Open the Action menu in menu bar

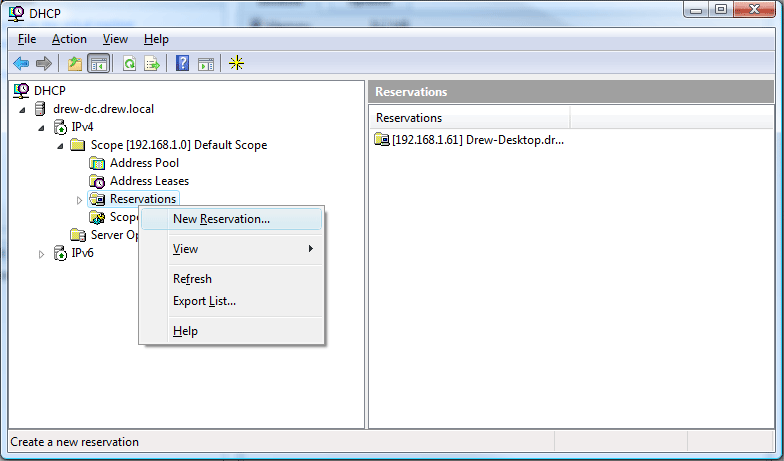point(69,39)
